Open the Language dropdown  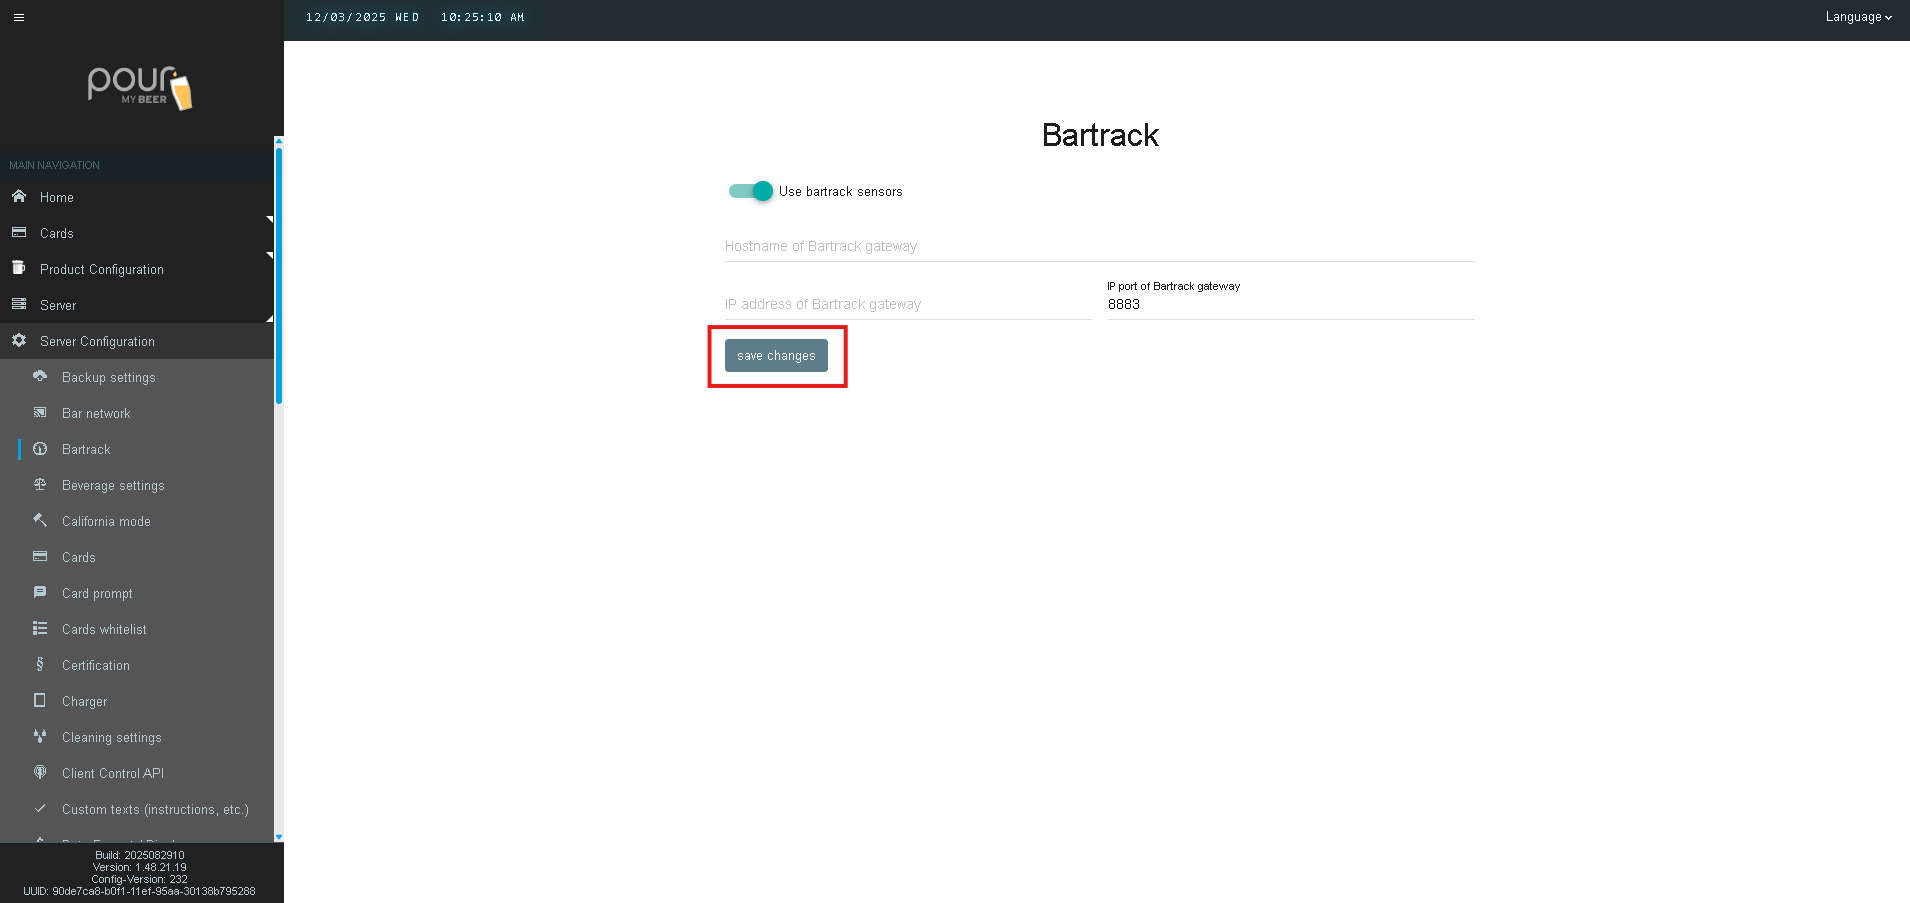tap(1857, 17)
